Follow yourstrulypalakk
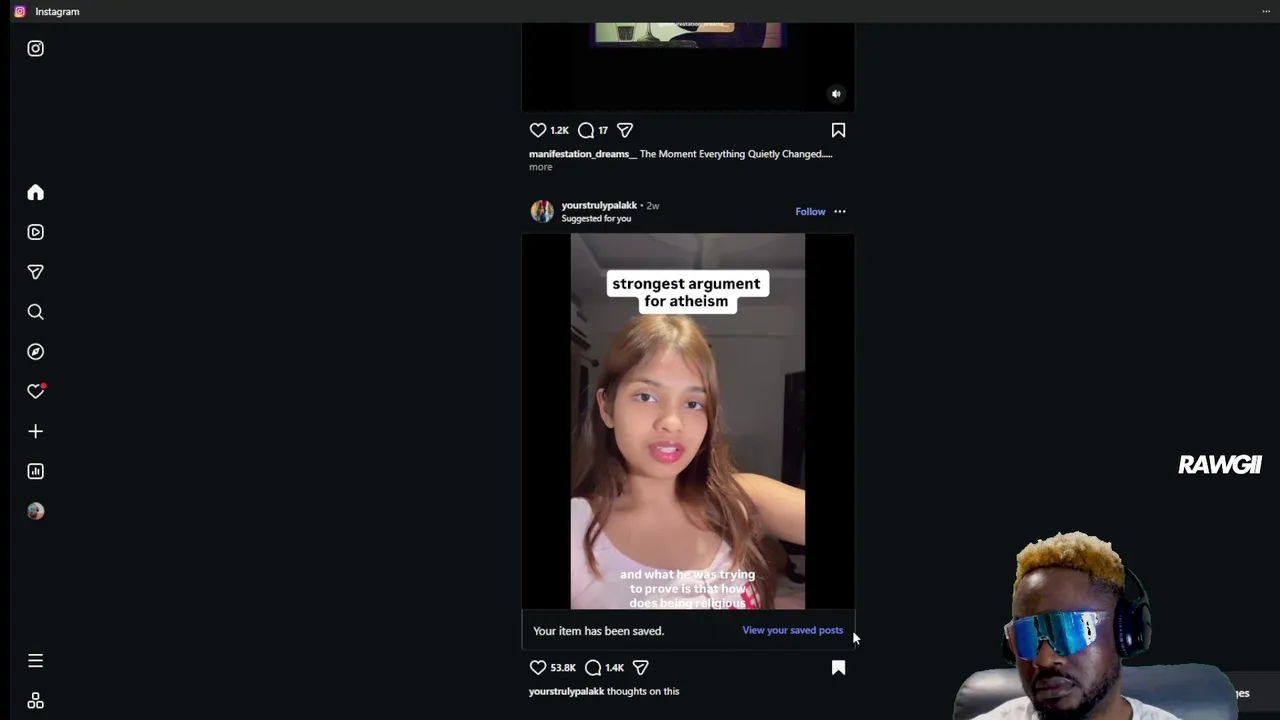Screen dimensions: 1280x720 pos(810,211)
